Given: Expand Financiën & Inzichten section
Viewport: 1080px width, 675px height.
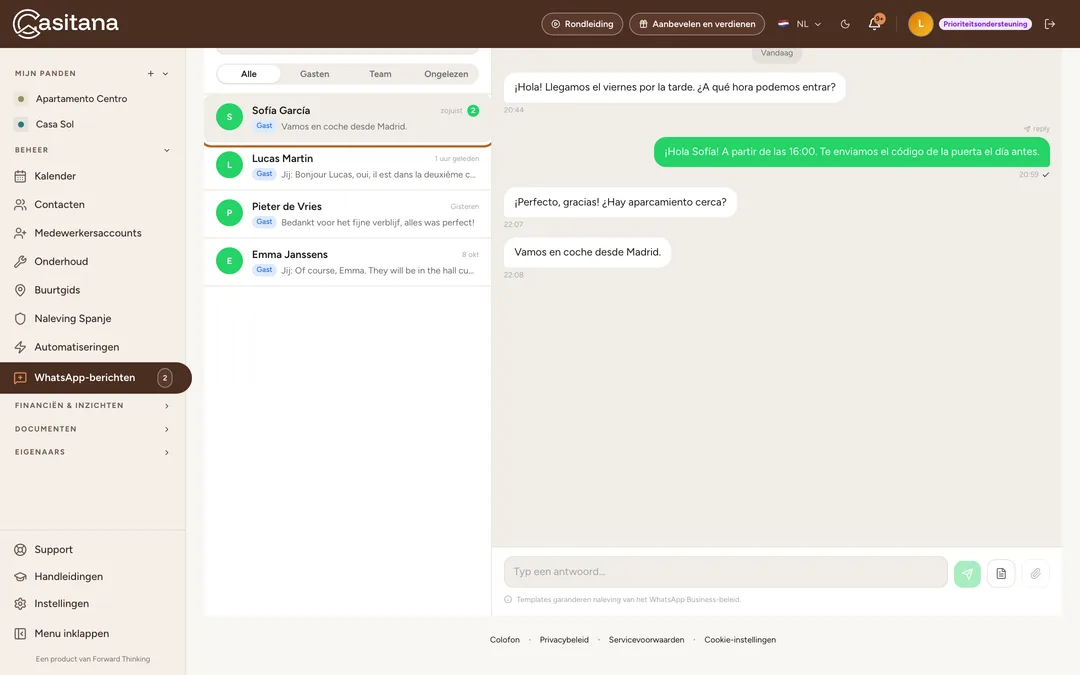Looking at the screenshot, I should pyautogui.click(x=93, y=406).
